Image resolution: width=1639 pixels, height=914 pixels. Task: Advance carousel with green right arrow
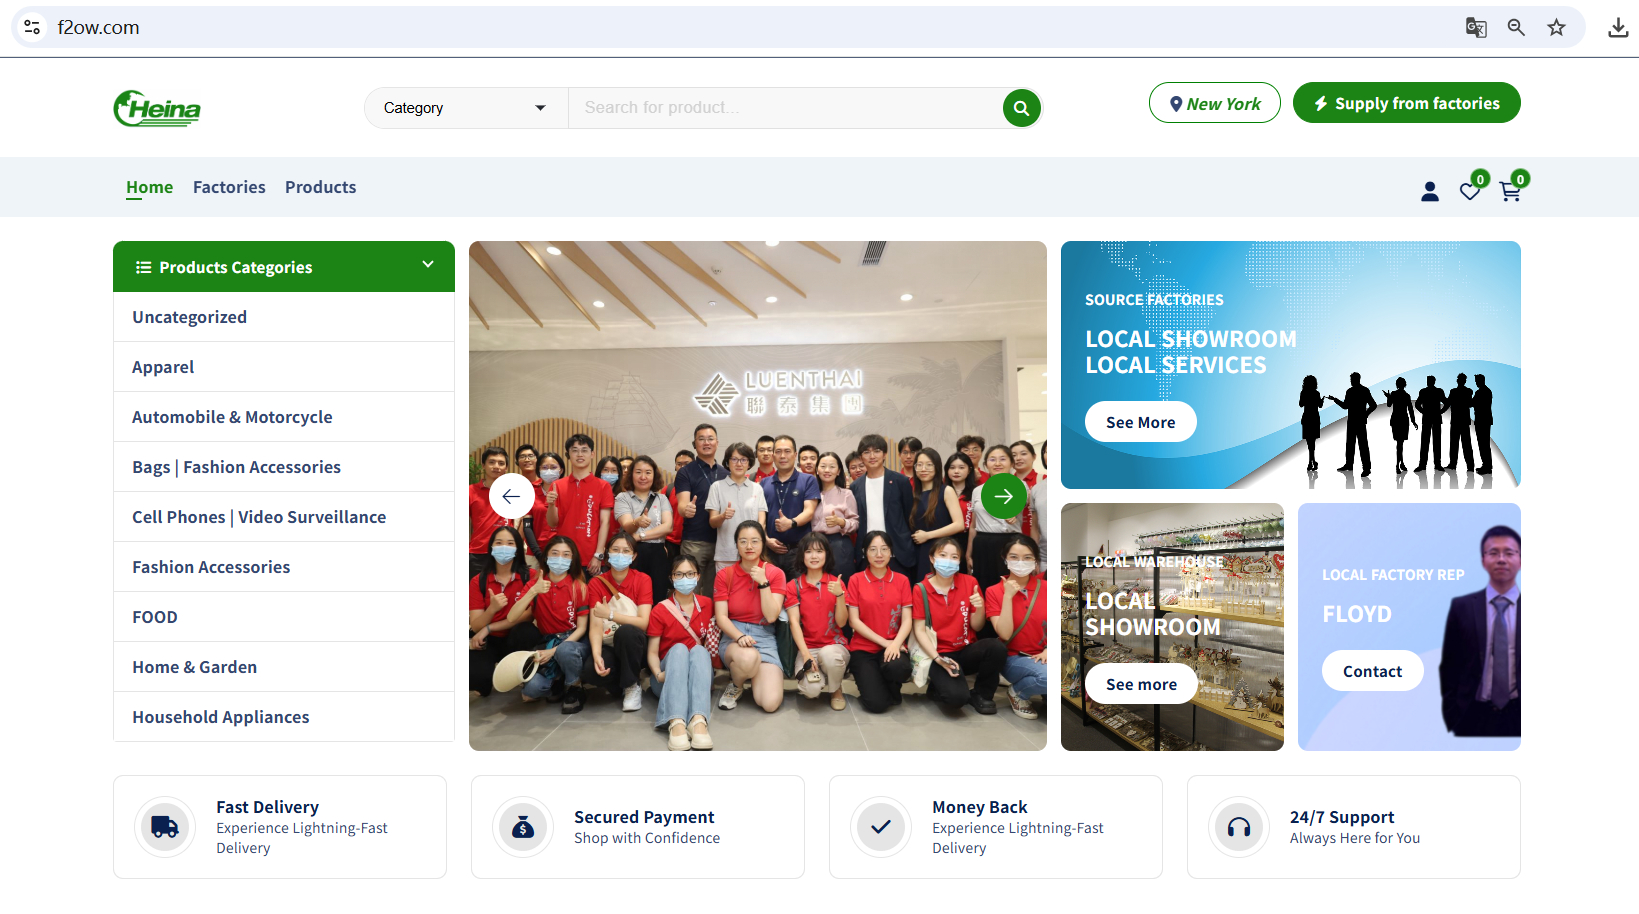[x=1003, y=496]
